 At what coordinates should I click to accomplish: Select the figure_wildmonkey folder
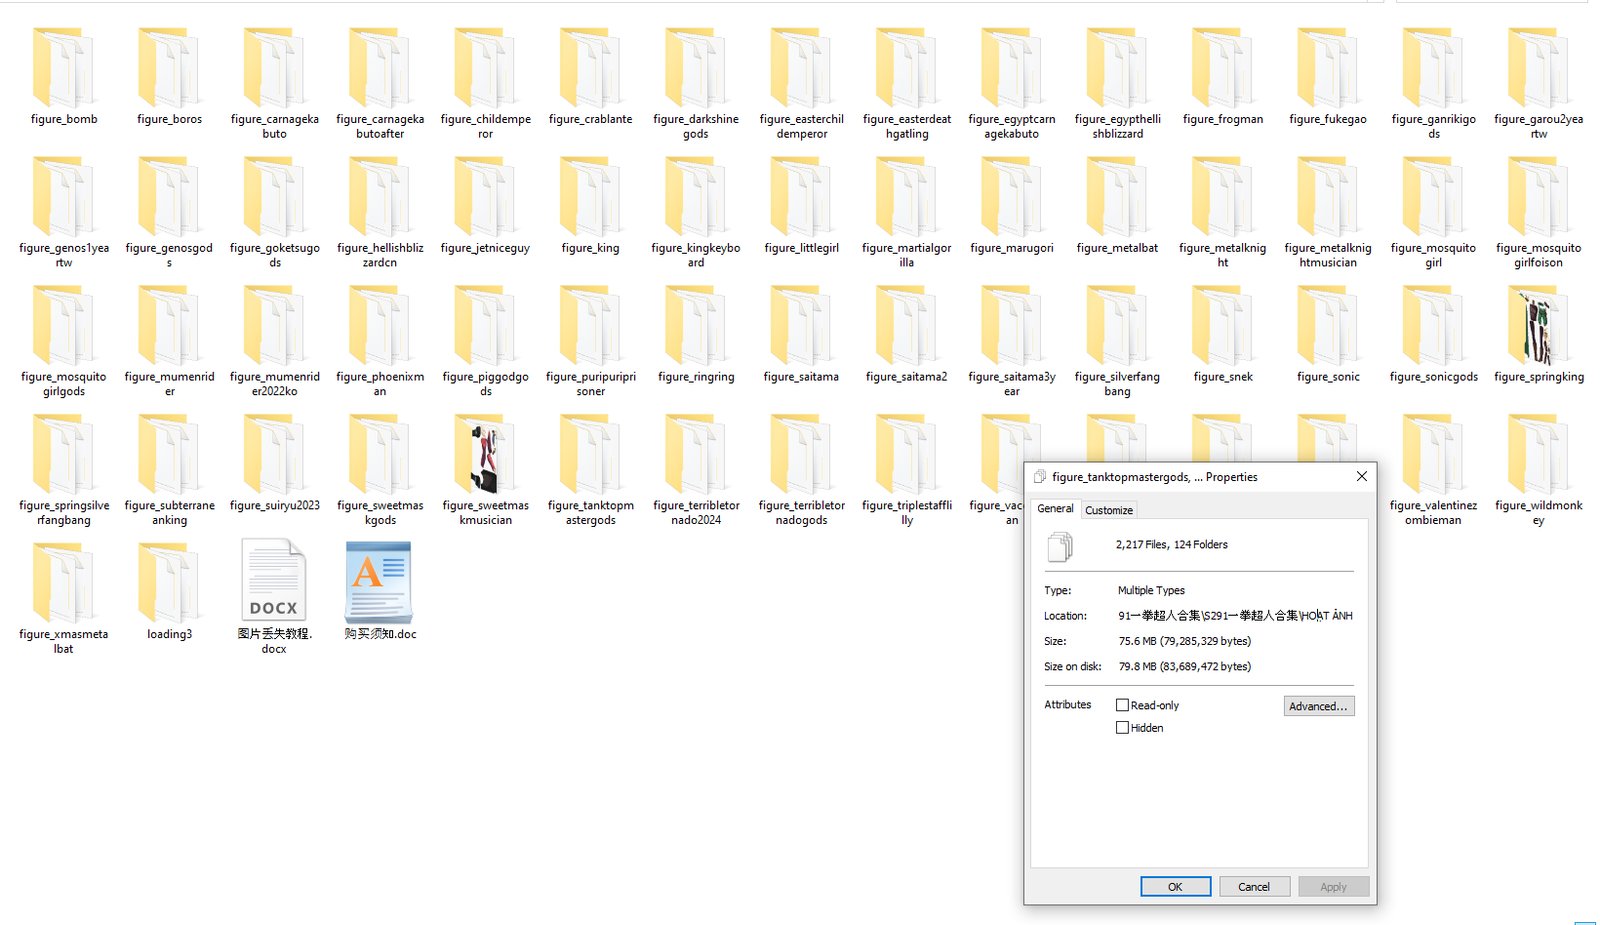[1538, 456]
